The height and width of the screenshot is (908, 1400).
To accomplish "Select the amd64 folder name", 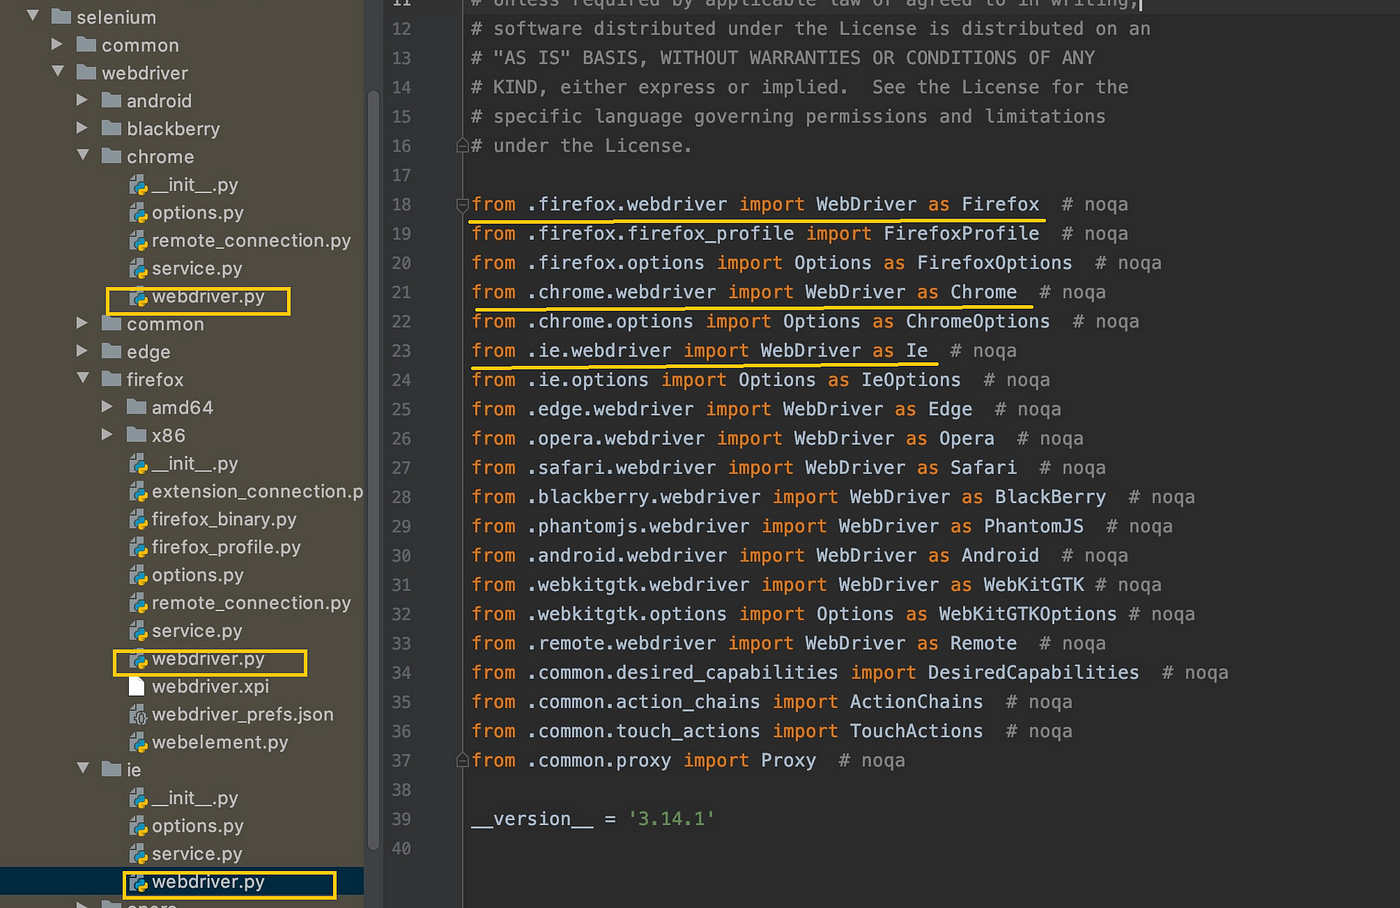I will 182,408.
